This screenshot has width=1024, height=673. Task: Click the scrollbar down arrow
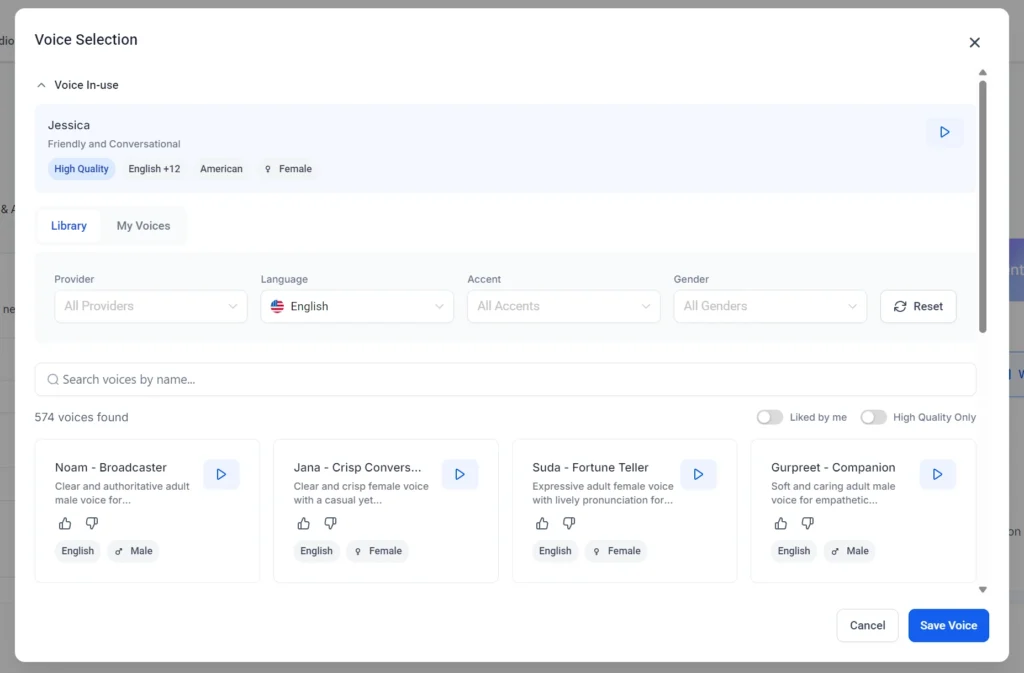[982, 589]
